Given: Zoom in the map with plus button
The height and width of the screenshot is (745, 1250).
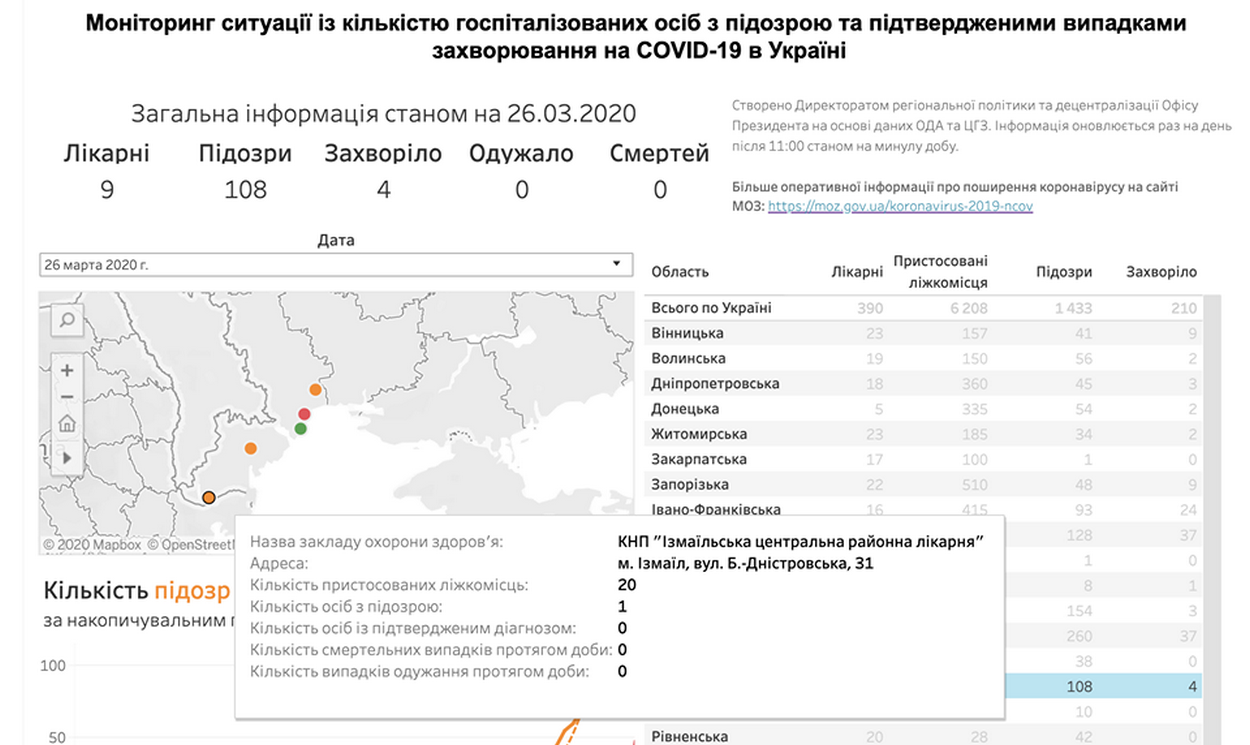Looking at the screenshot, I should point(67,370).
